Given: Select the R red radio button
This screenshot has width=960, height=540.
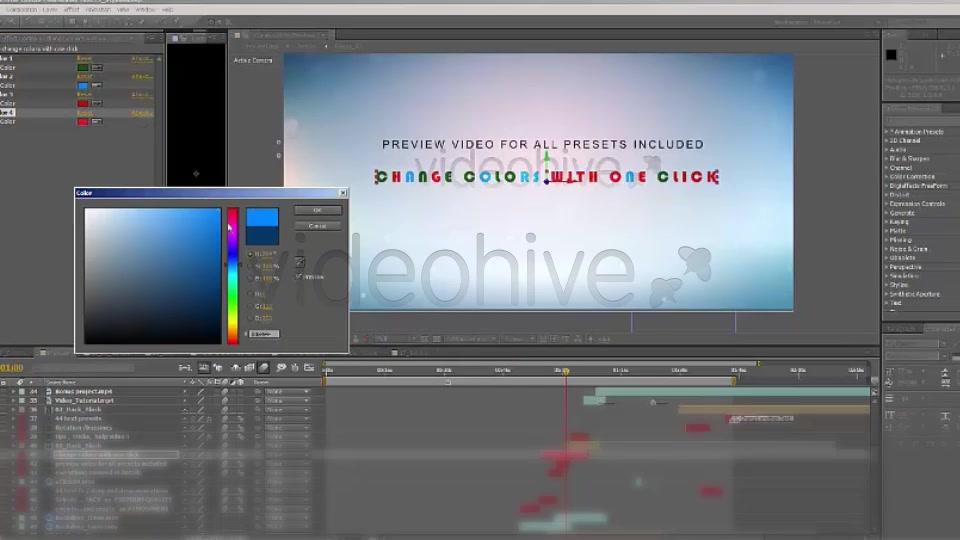Looking at the screenshot, I should (250, 294).
